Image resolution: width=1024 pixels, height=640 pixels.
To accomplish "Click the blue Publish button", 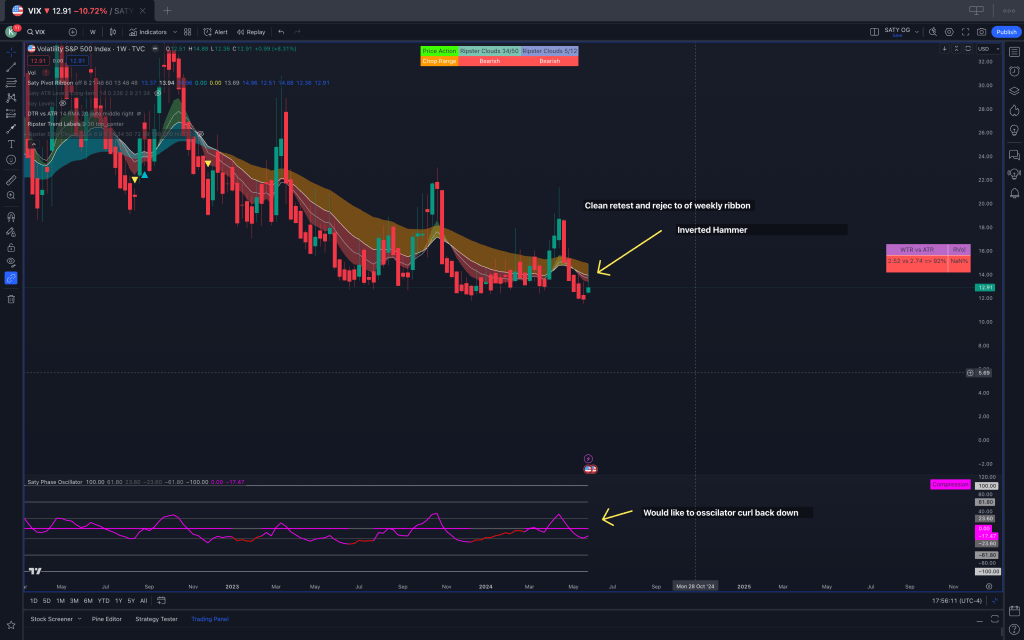I will coord(1005,32).
